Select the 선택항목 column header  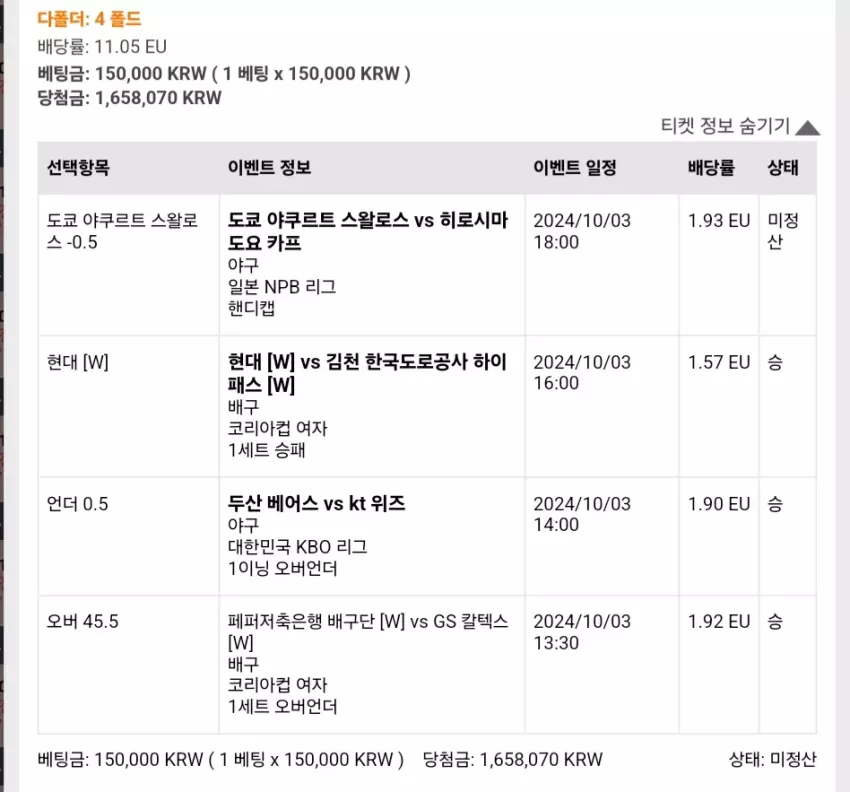click(x=79, y=168)
